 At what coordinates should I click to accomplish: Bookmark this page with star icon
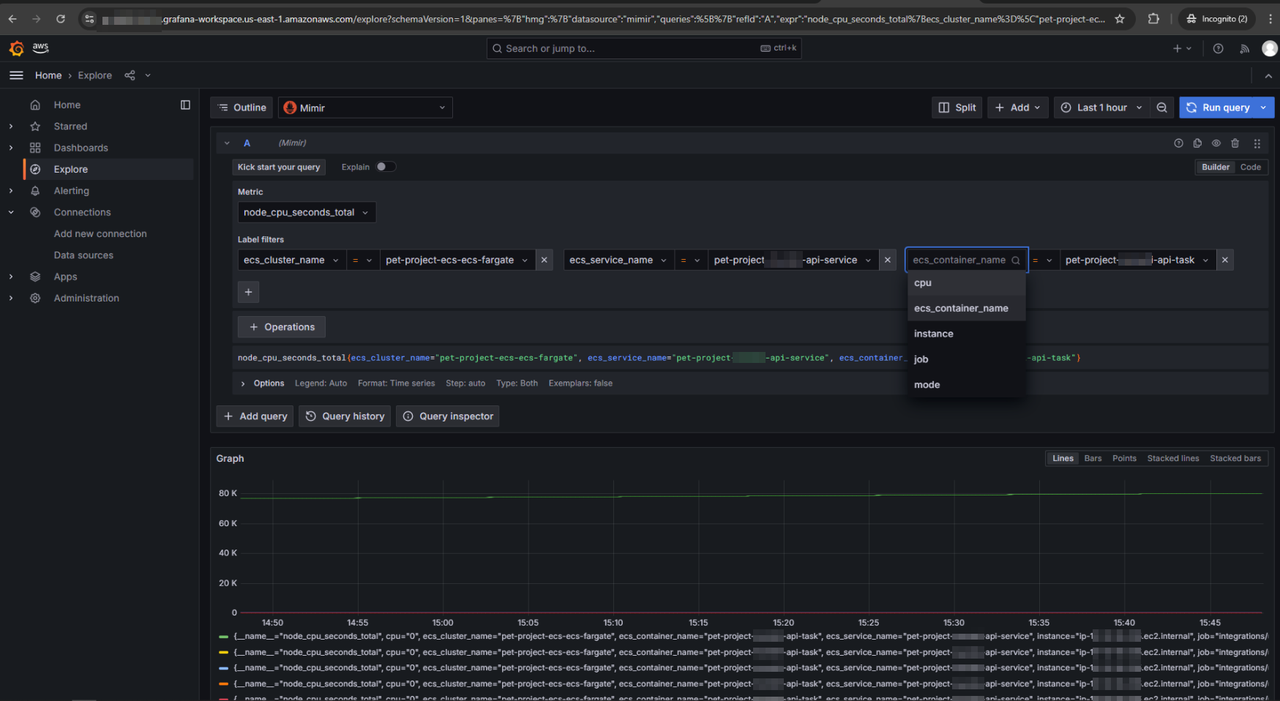tap(1119, 18)
